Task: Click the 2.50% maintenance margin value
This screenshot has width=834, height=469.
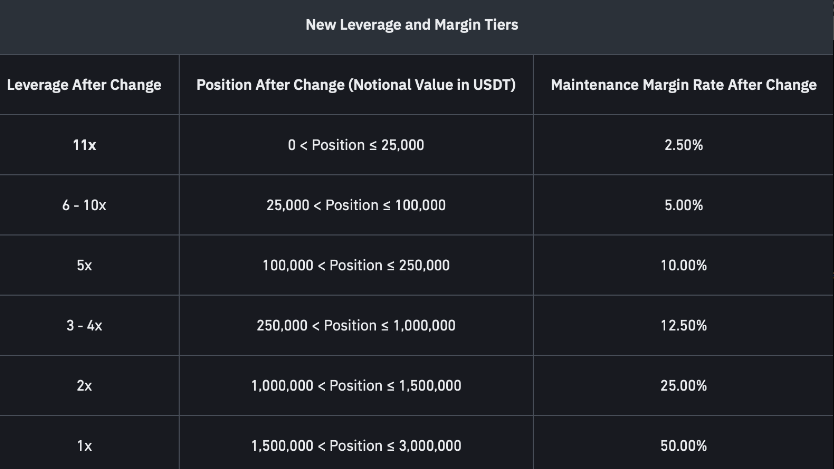Action: click(683, 145)
